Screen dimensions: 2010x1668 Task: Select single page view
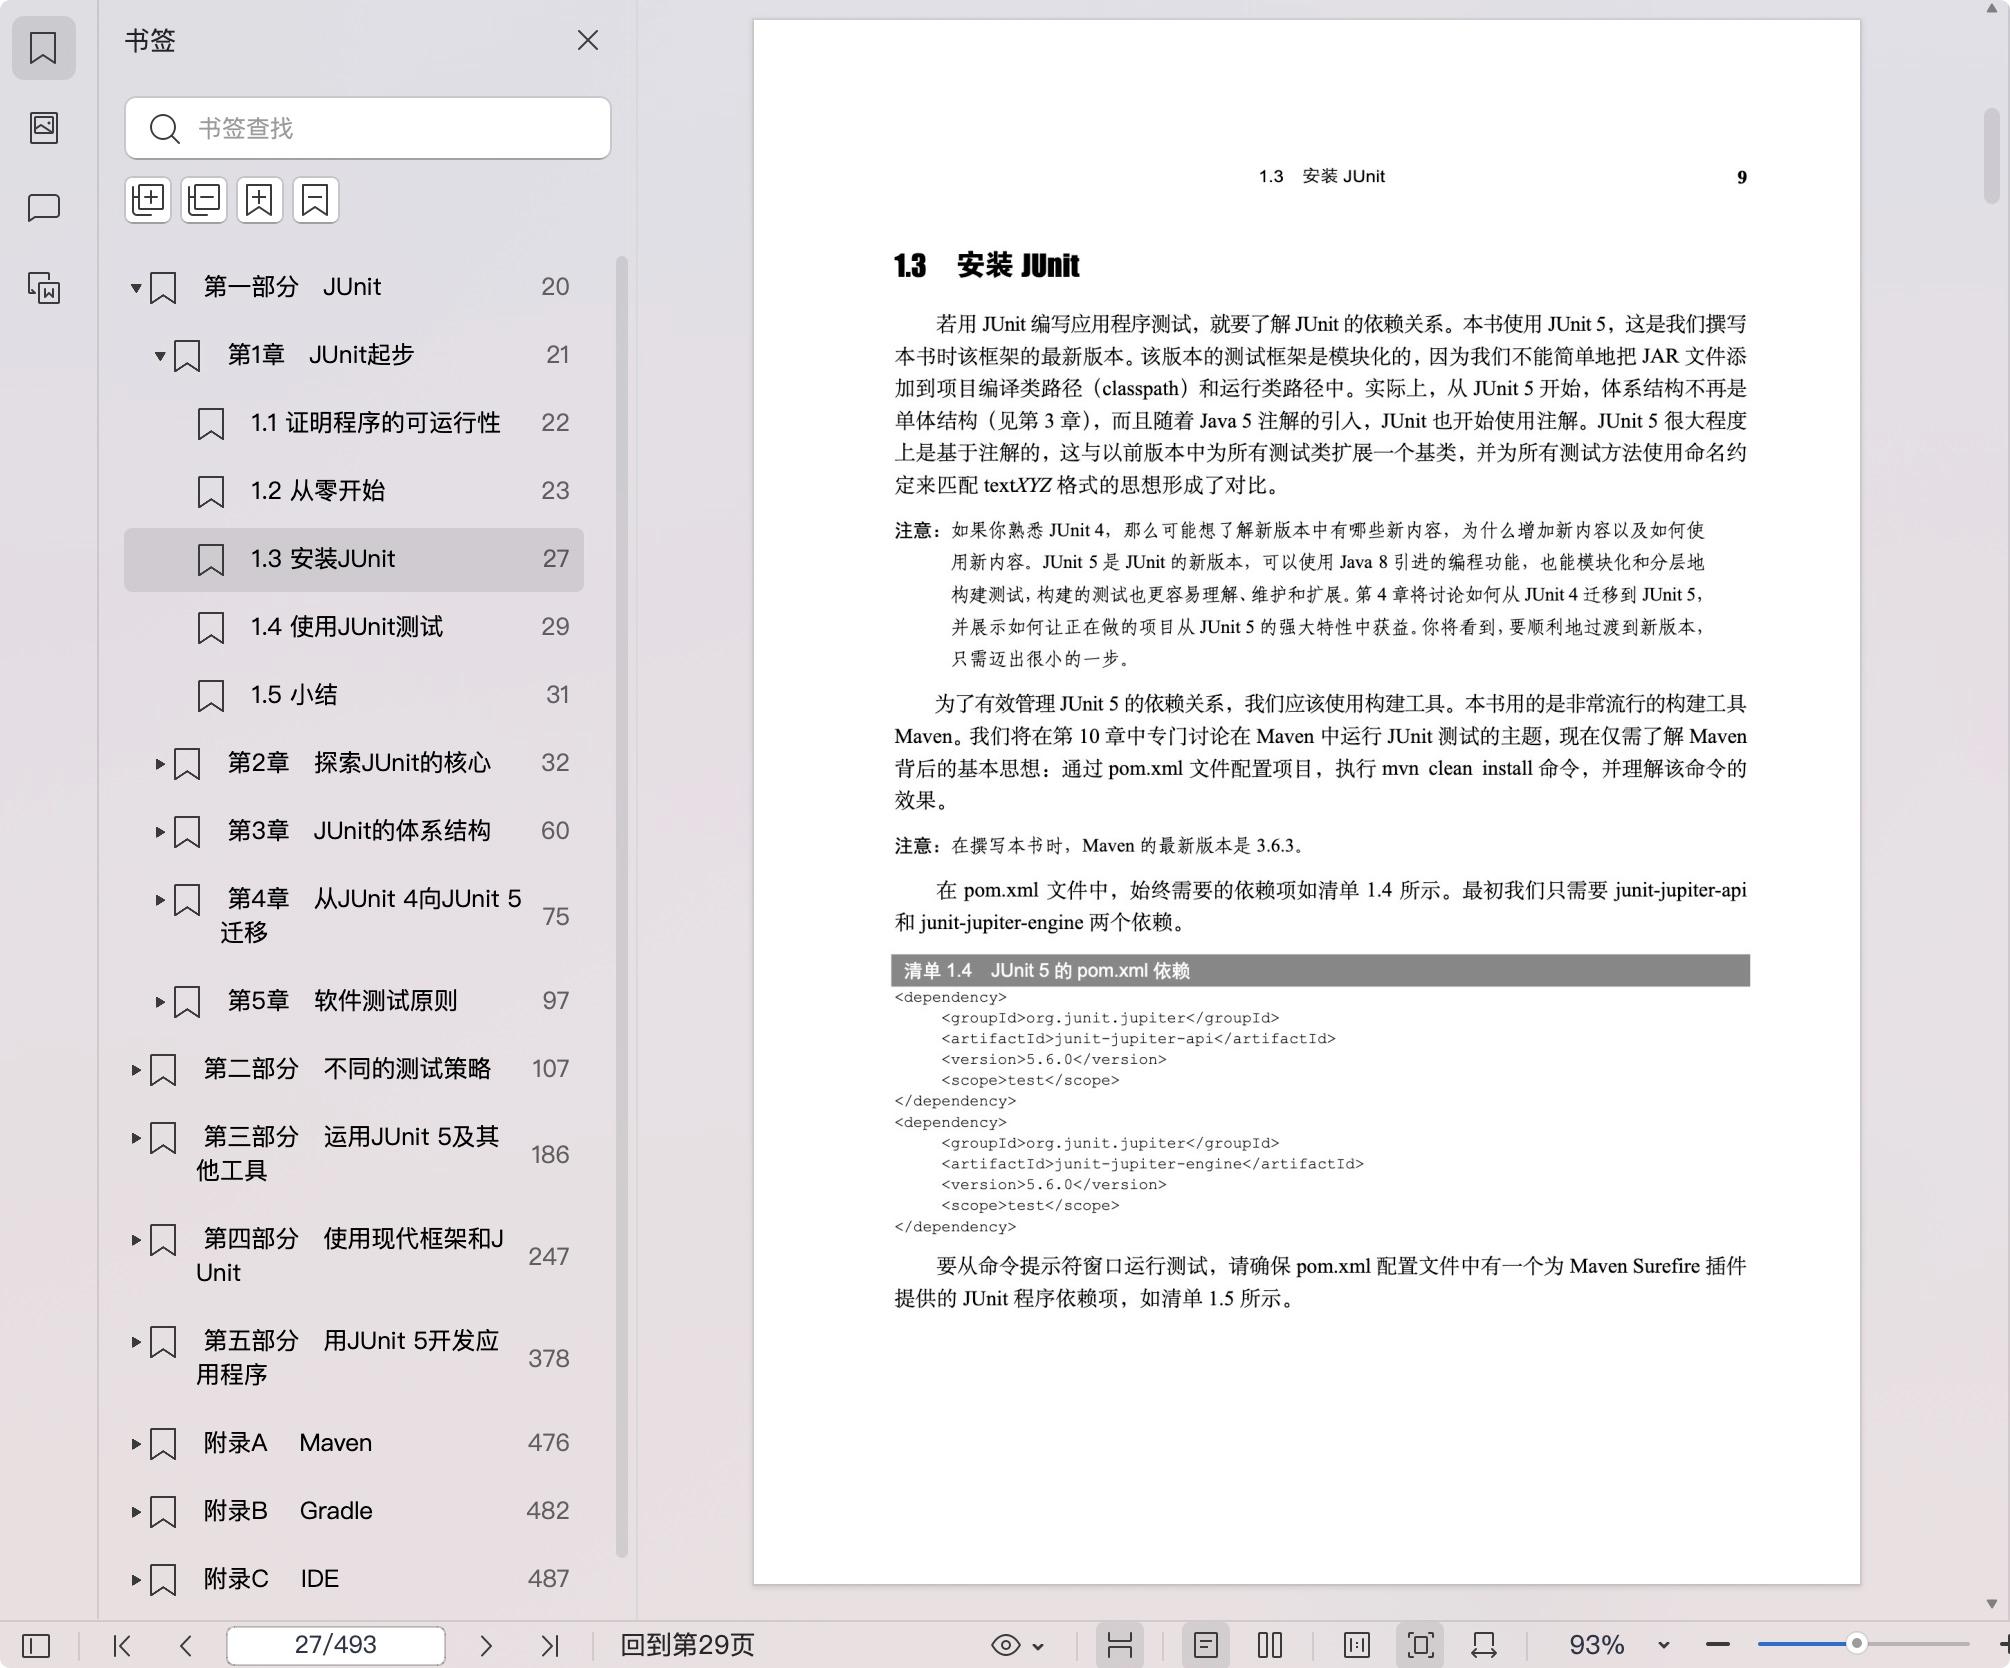(1206, 1645)
